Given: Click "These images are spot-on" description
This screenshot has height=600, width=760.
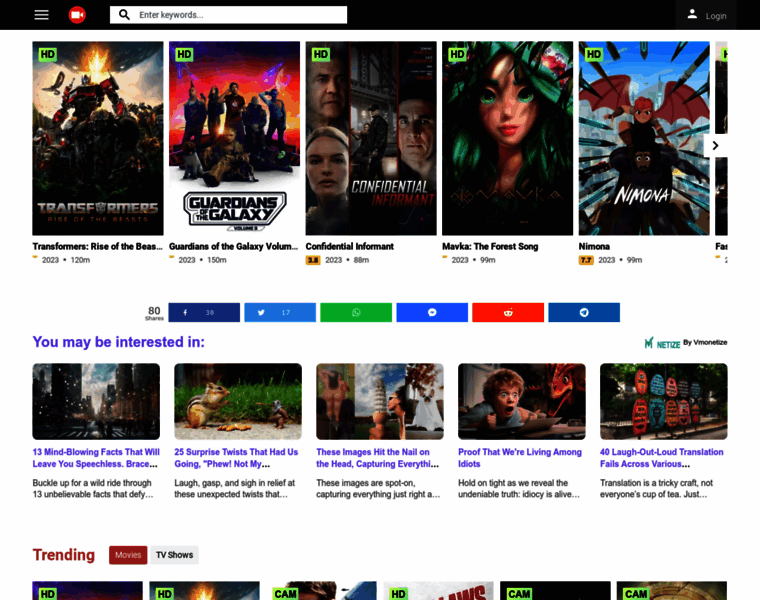Looking at the screenshot, I should pos(378,489).
